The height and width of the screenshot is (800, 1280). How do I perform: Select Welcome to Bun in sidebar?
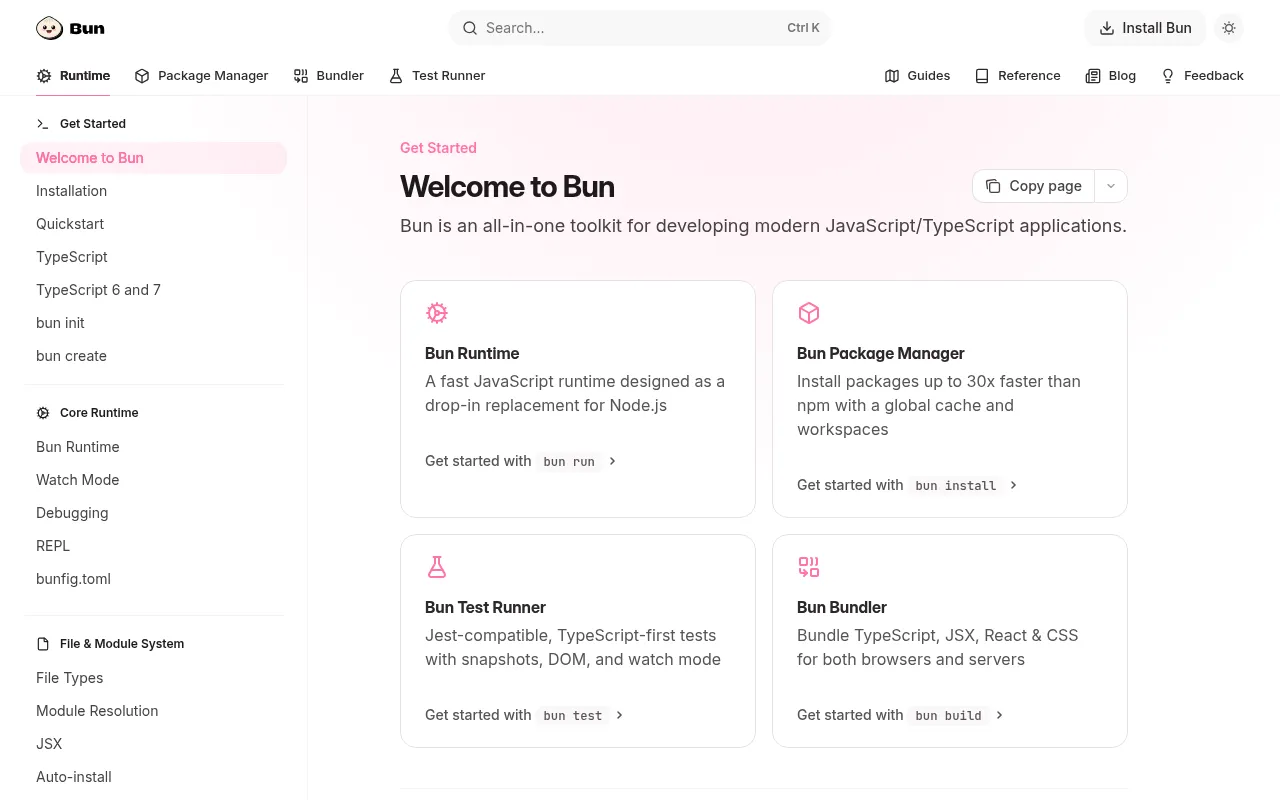pos(153,158)
